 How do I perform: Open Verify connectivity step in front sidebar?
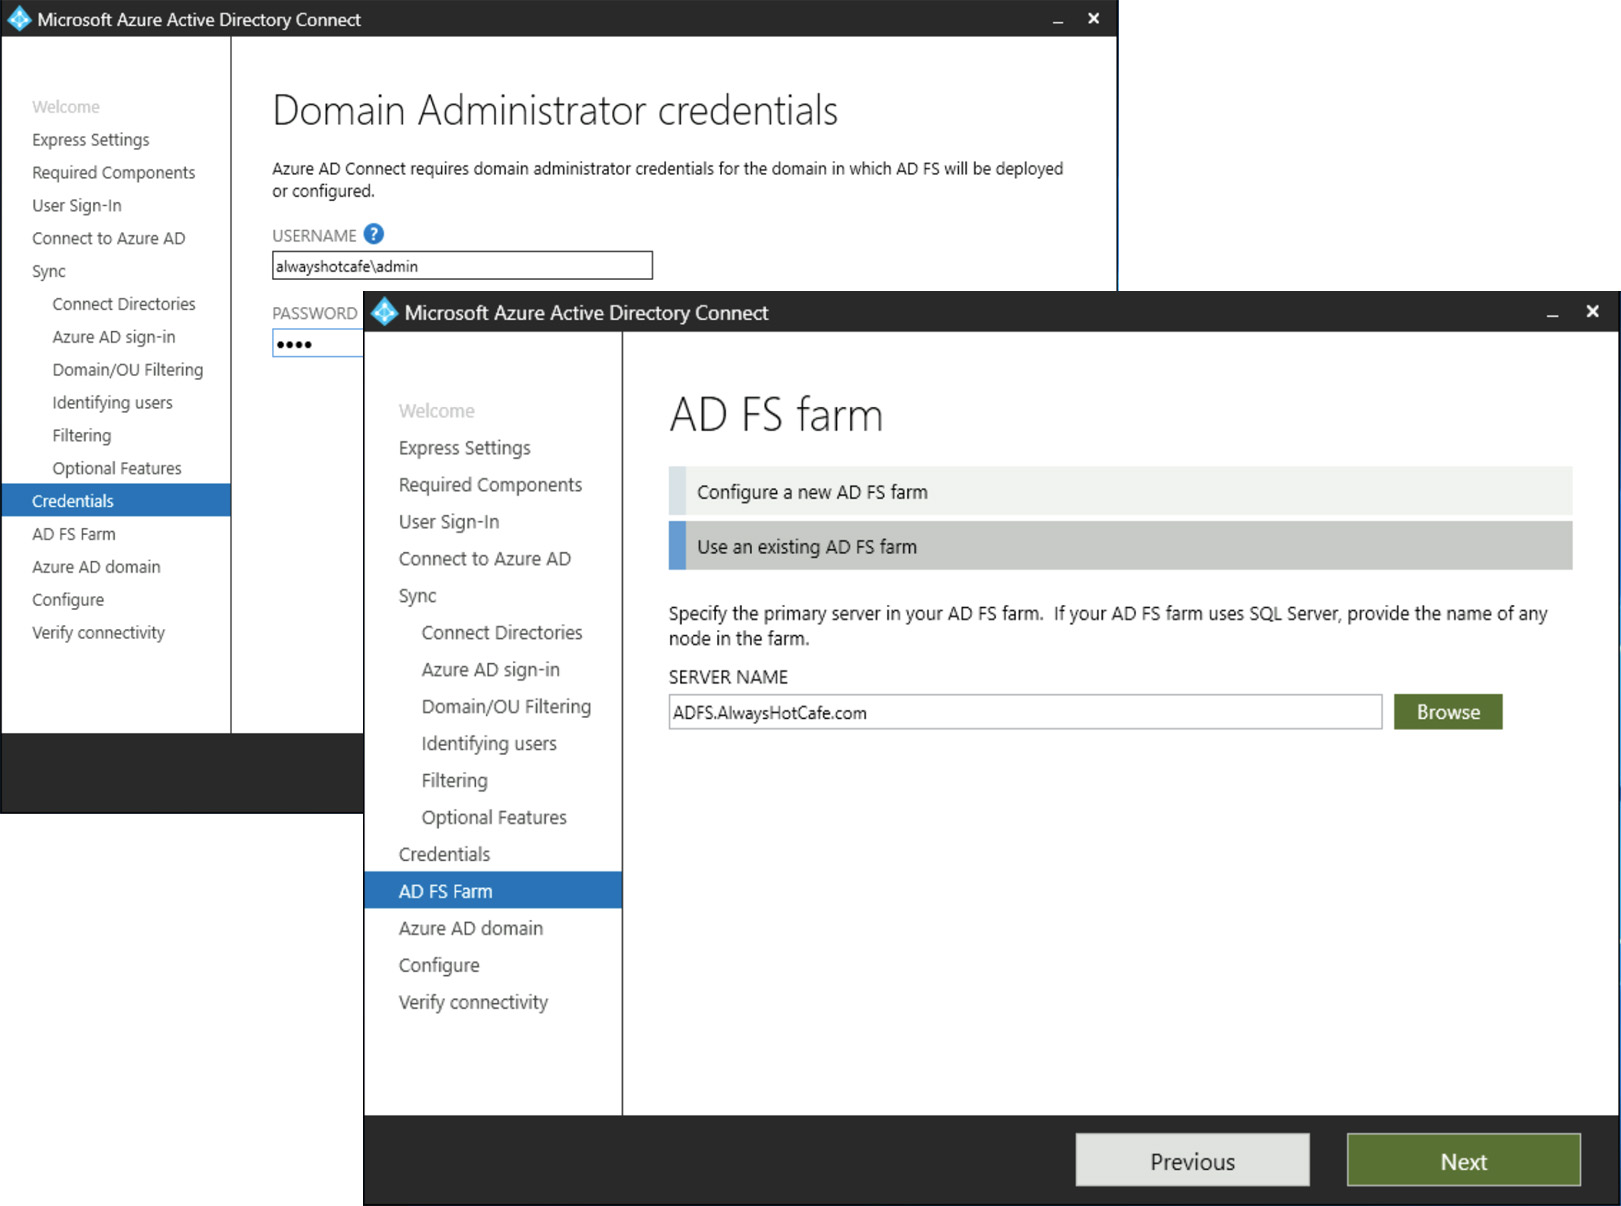473,1002
